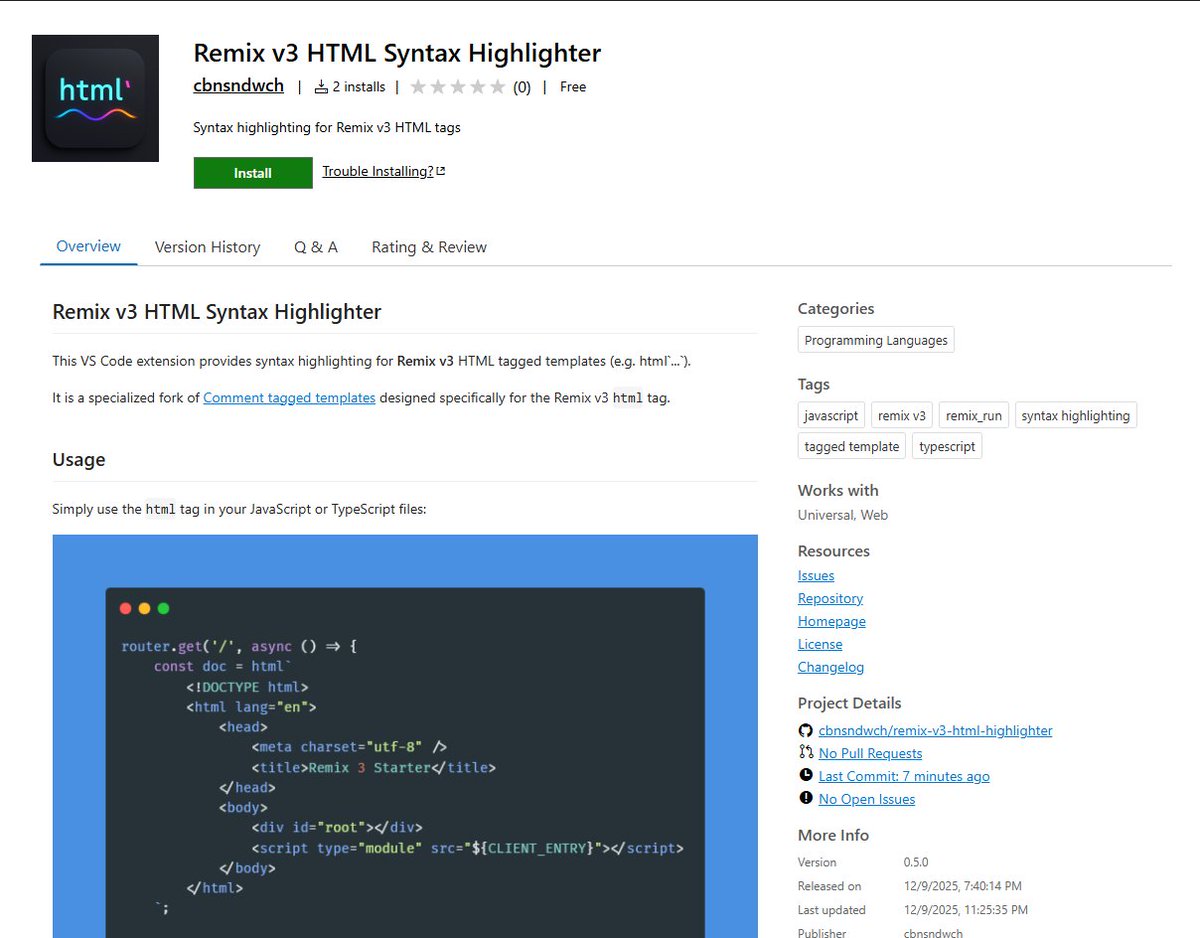Click the star rating icons
The image size is (1200, 938).
pos(458,87)
